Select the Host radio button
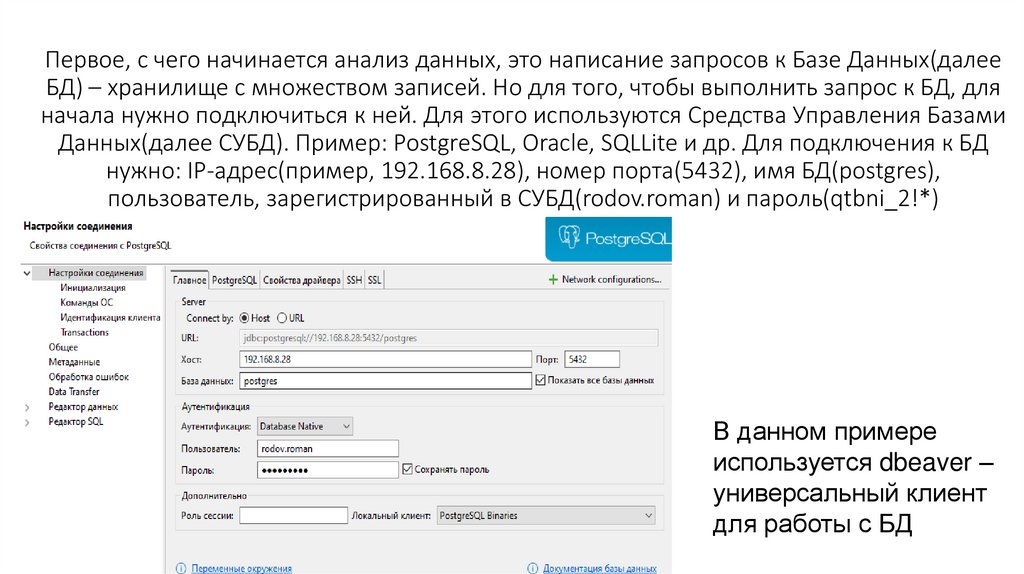 (244, 318)
